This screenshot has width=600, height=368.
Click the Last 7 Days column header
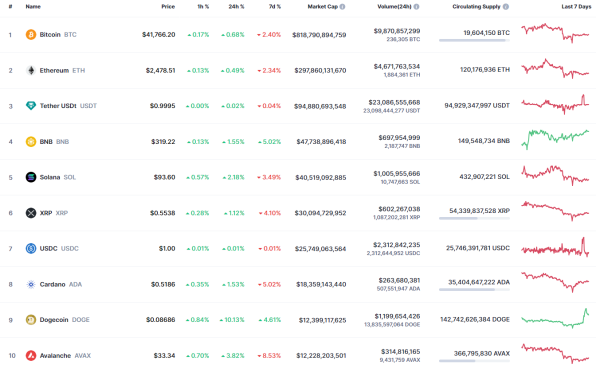point(576,7)
